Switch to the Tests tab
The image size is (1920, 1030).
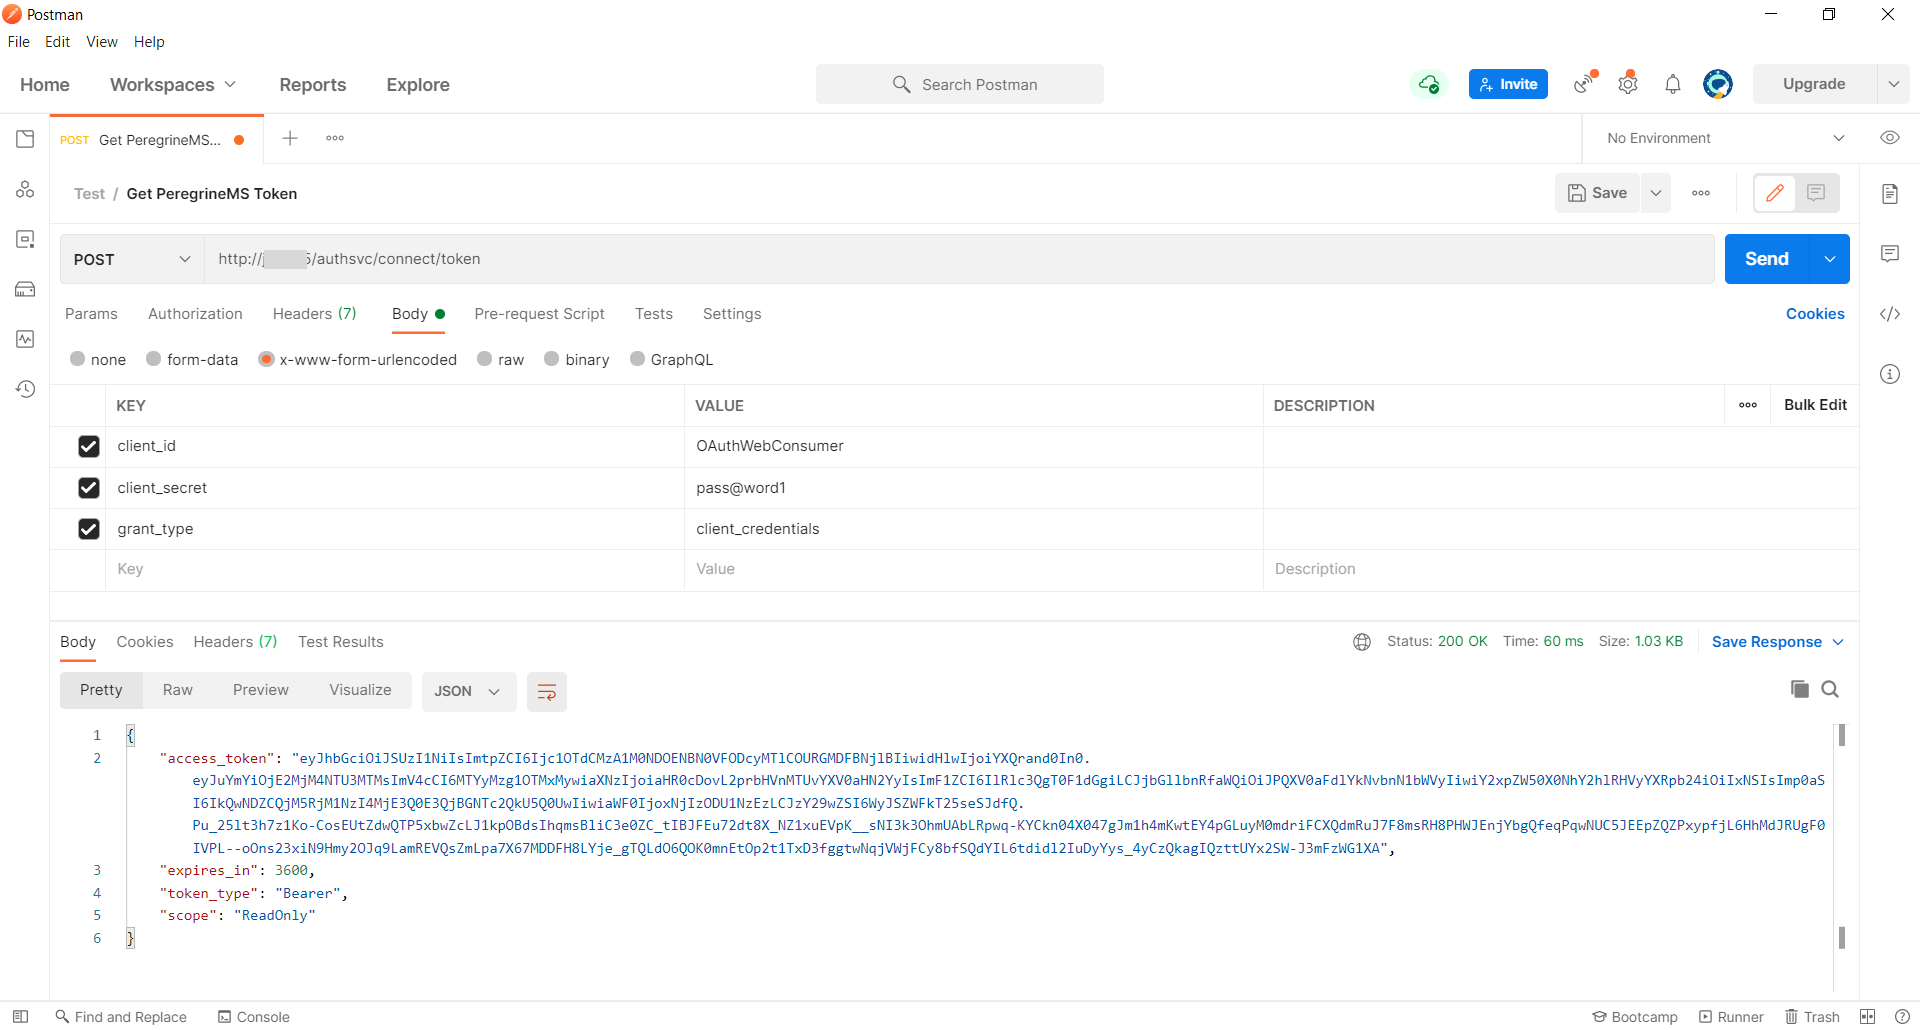pyautogui.click(x=654, y=314)
